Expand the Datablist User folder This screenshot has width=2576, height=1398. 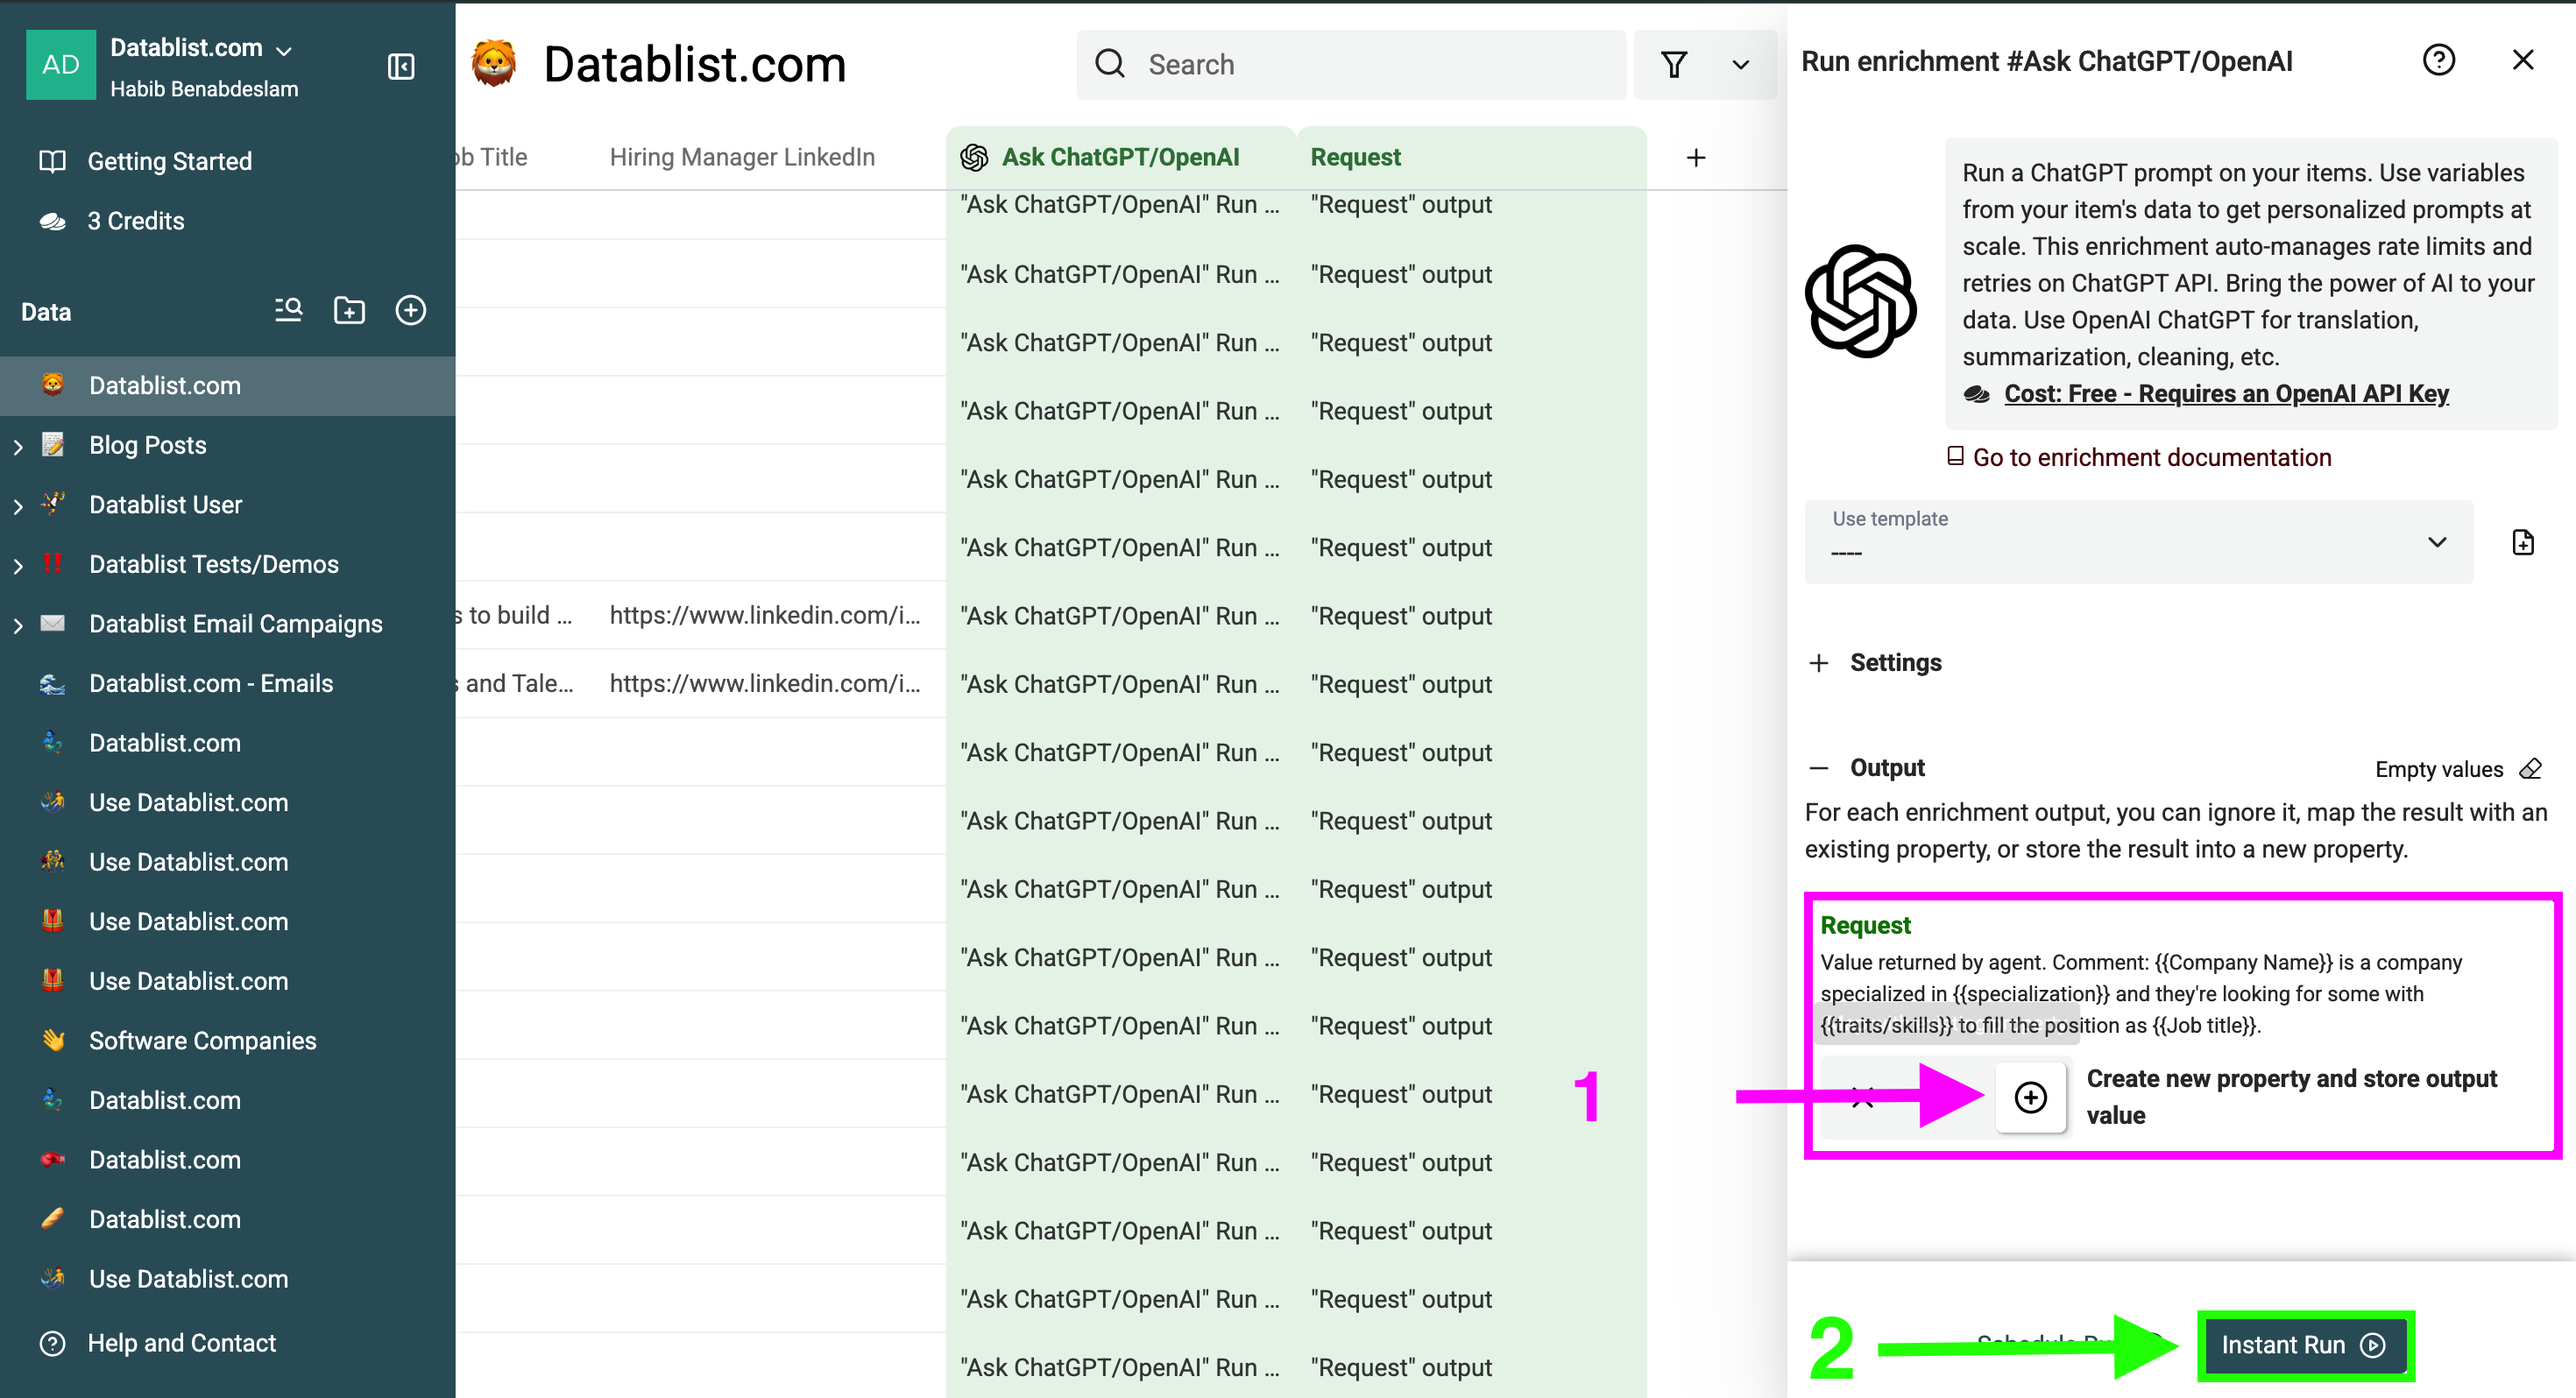[x=18, y=507]
